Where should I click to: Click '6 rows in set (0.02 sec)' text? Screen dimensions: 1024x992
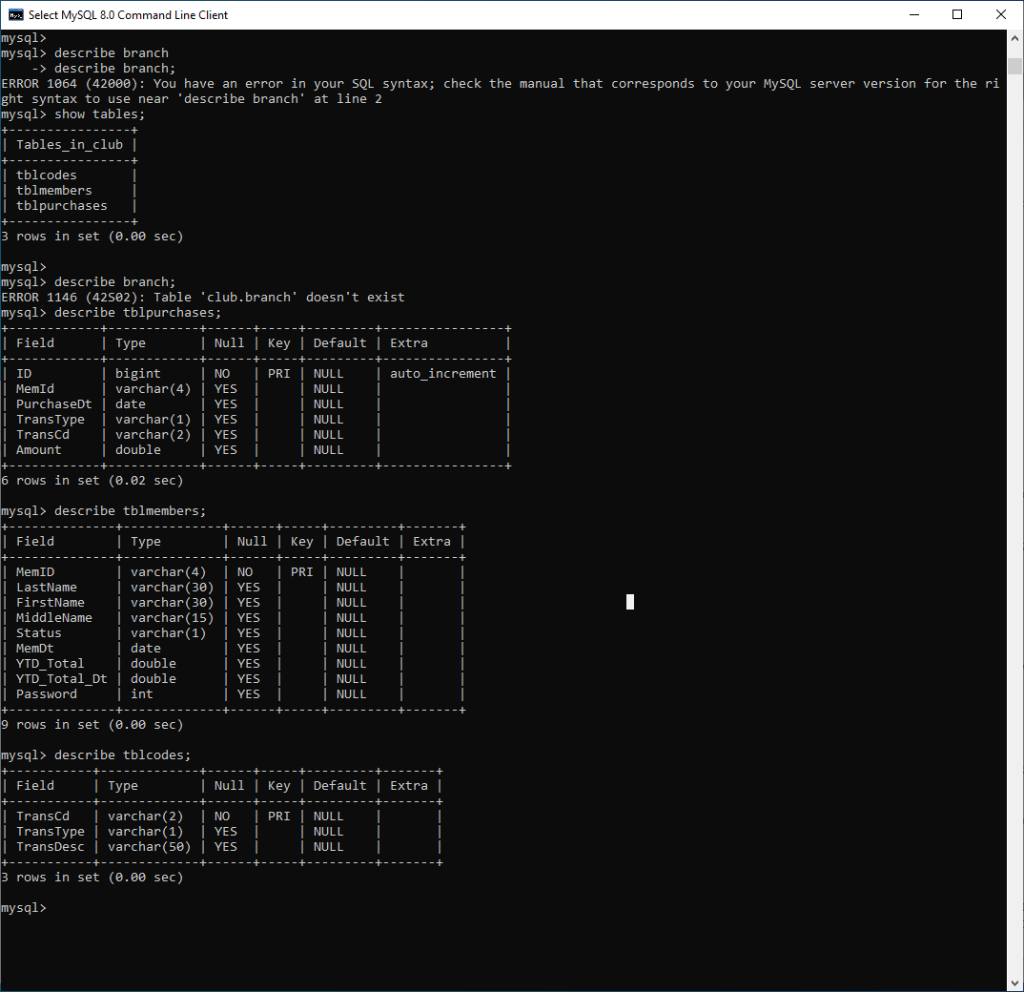(x=92, y=481)
